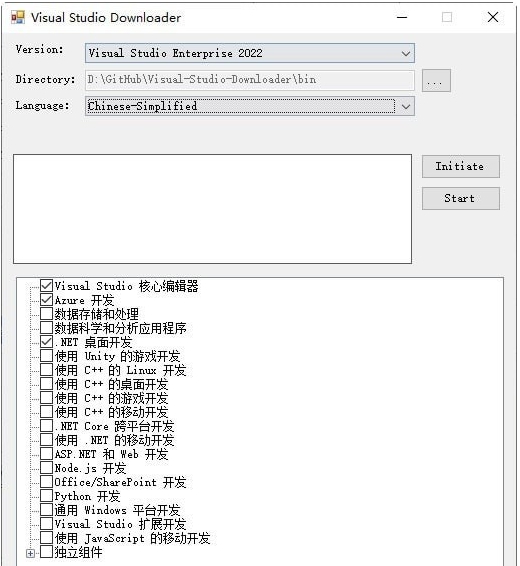Click inside the empty log text box
The height and width of the screenshot is (566, 520).
click(x=212, y=209)
